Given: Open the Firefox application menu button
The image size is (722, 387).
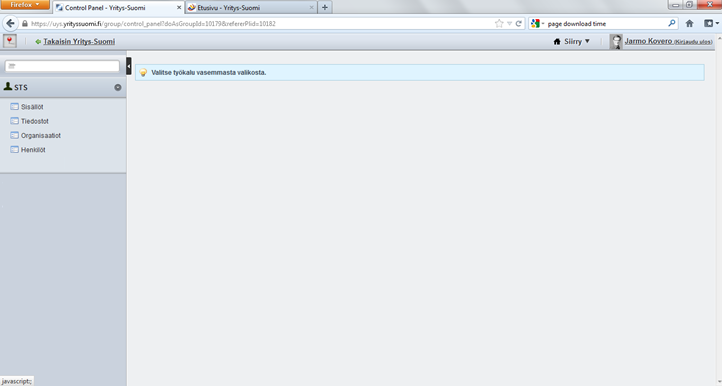Looking at the screenshot, I should pyautogui.click(x=25, y=5).
